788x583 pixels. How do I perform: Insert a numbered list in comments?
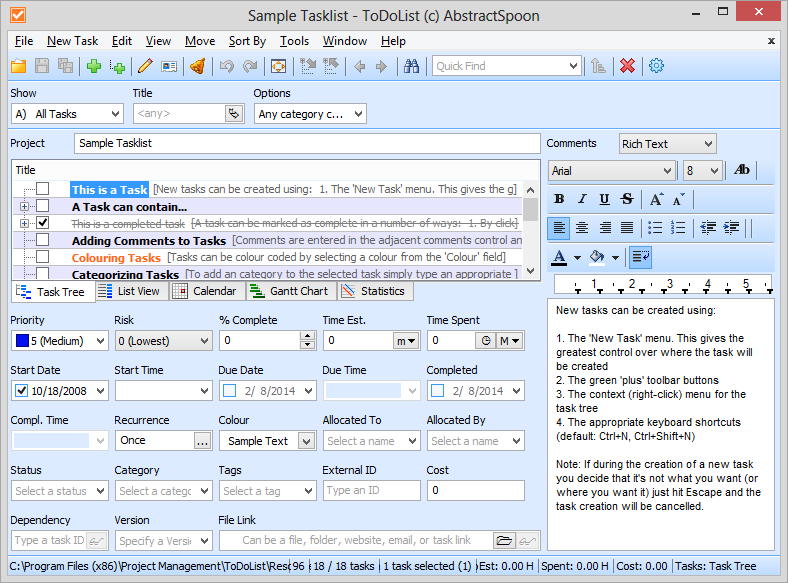point(678,228)
